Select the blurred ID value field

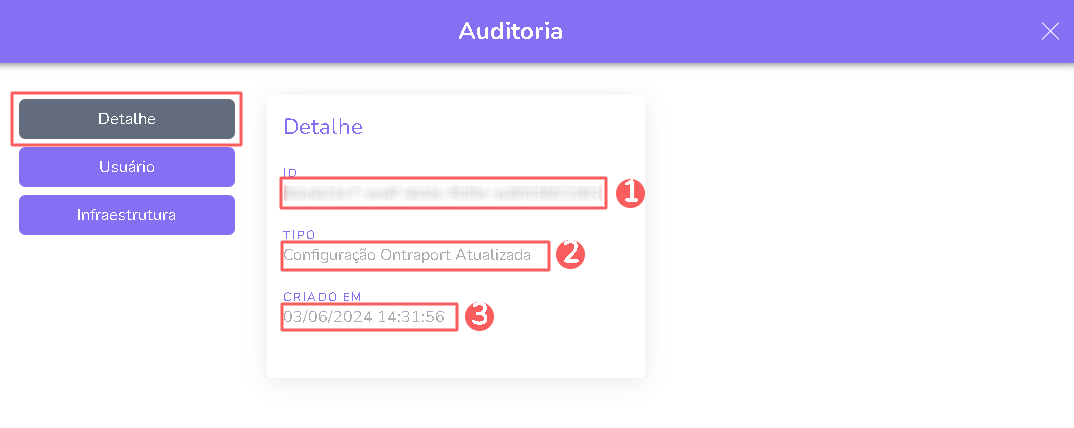443,193
